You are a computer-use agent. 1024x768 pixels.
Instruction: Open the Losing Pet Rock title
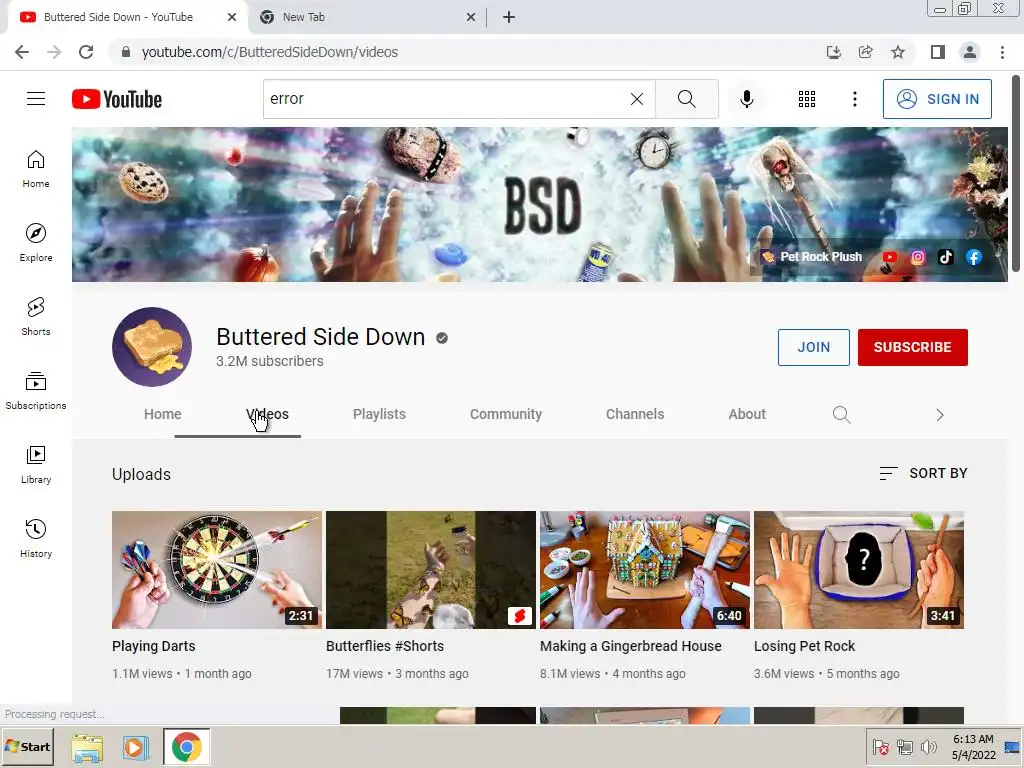point(804,646)
